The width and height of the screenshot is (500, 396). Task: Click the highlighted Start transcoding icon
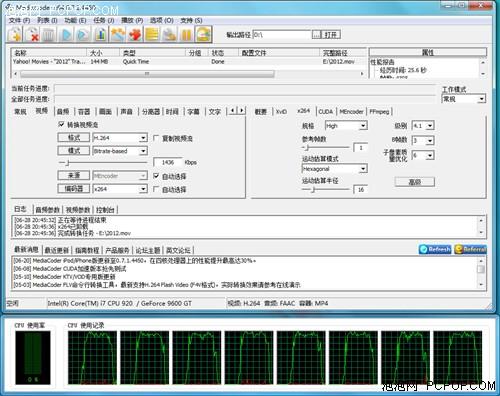click(x=204, y=34)
